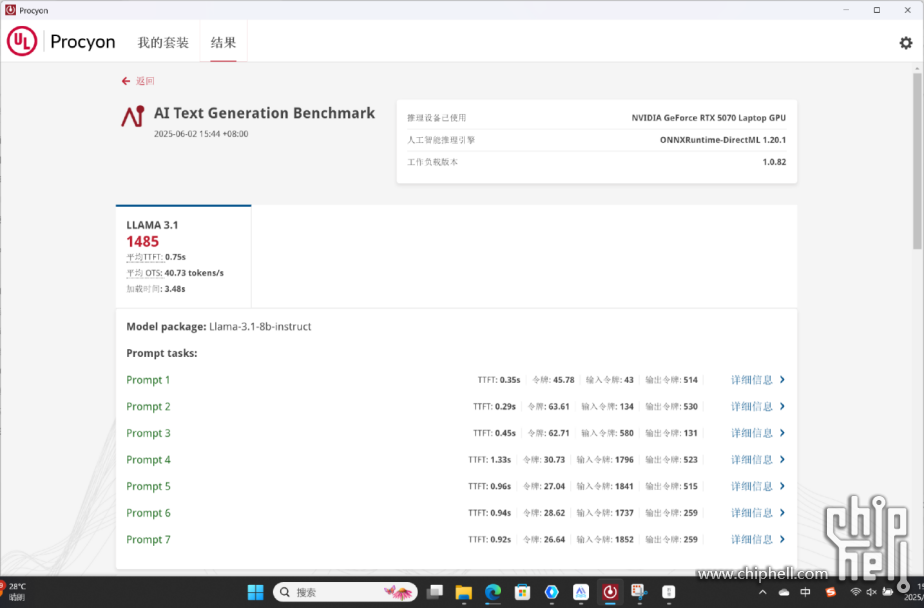Expand Prompt 5 row chevron
Screen dimensions: 924x609
(x=782, y=486)
